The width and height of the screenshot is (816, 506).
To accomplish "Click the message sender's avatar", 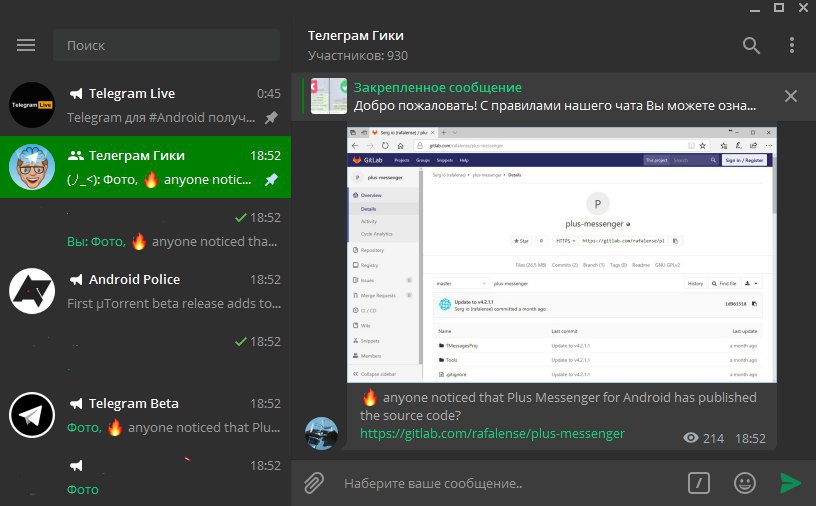I will pyautogui.click(x=321, y=433).
